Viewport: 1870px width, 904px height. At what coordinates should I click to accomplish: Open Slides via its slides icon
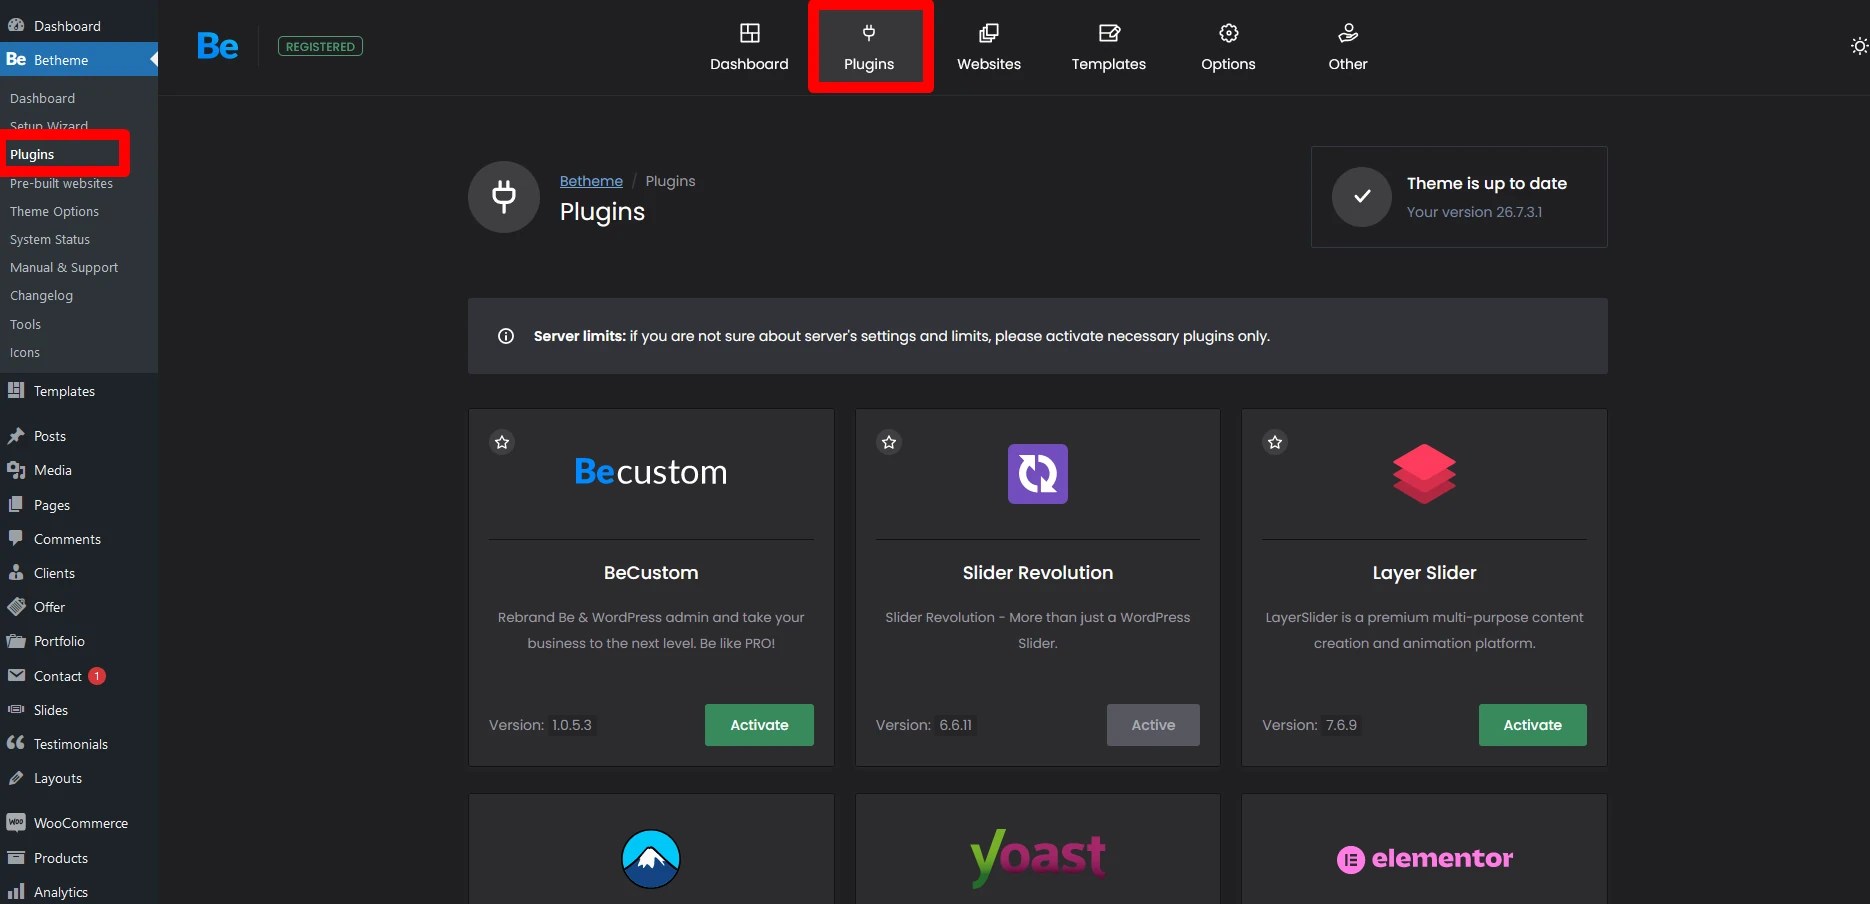[16, 709]
